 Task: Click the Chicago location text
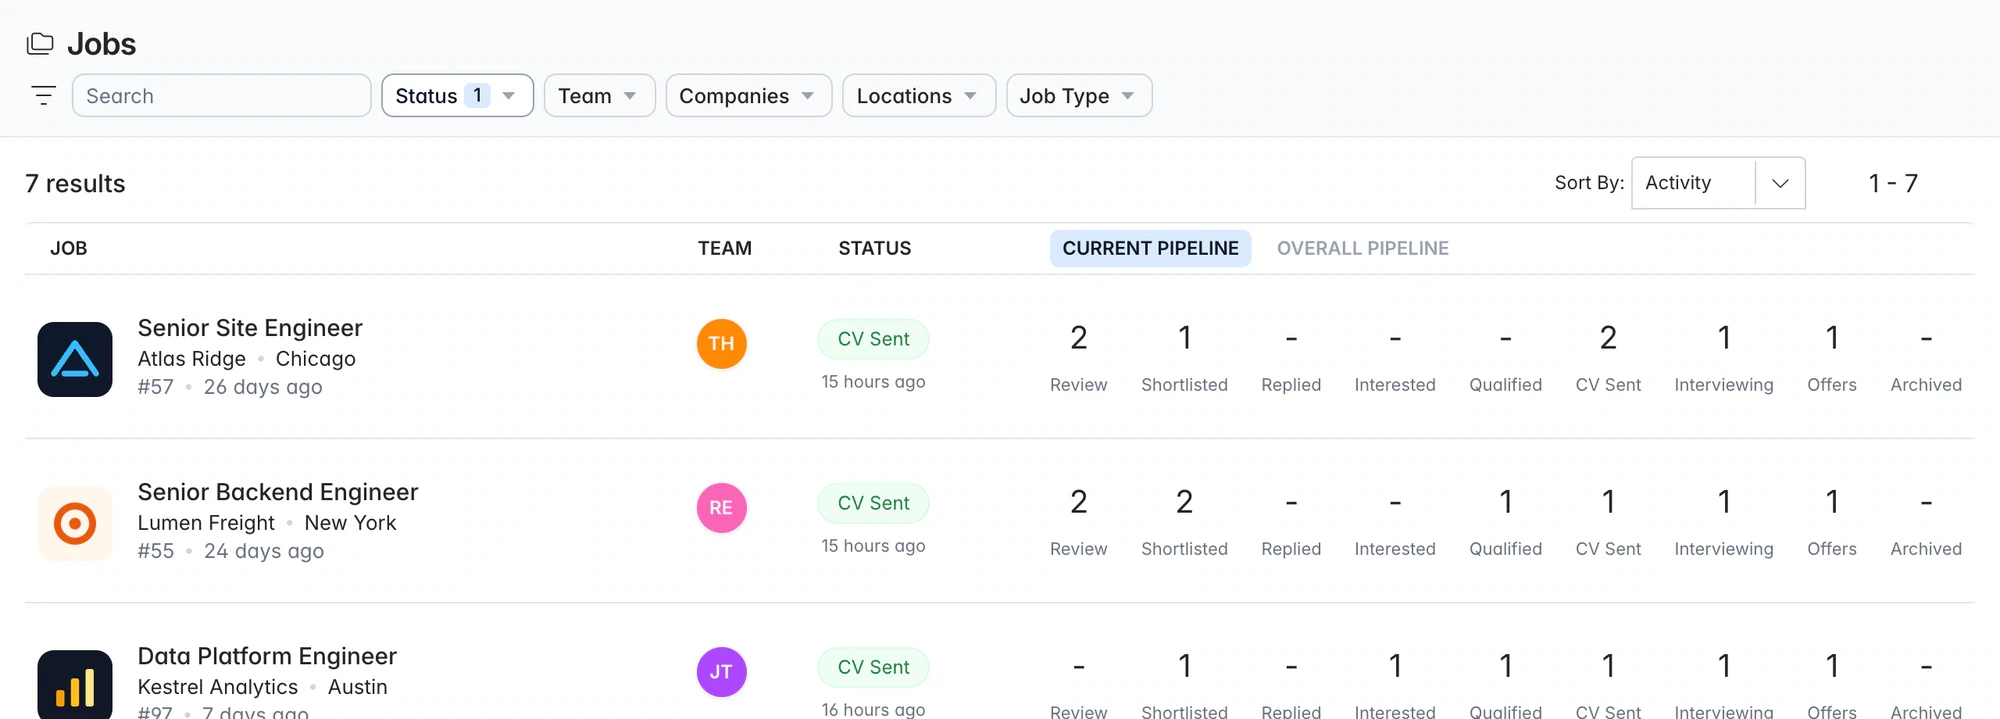[x=315, y=358]
